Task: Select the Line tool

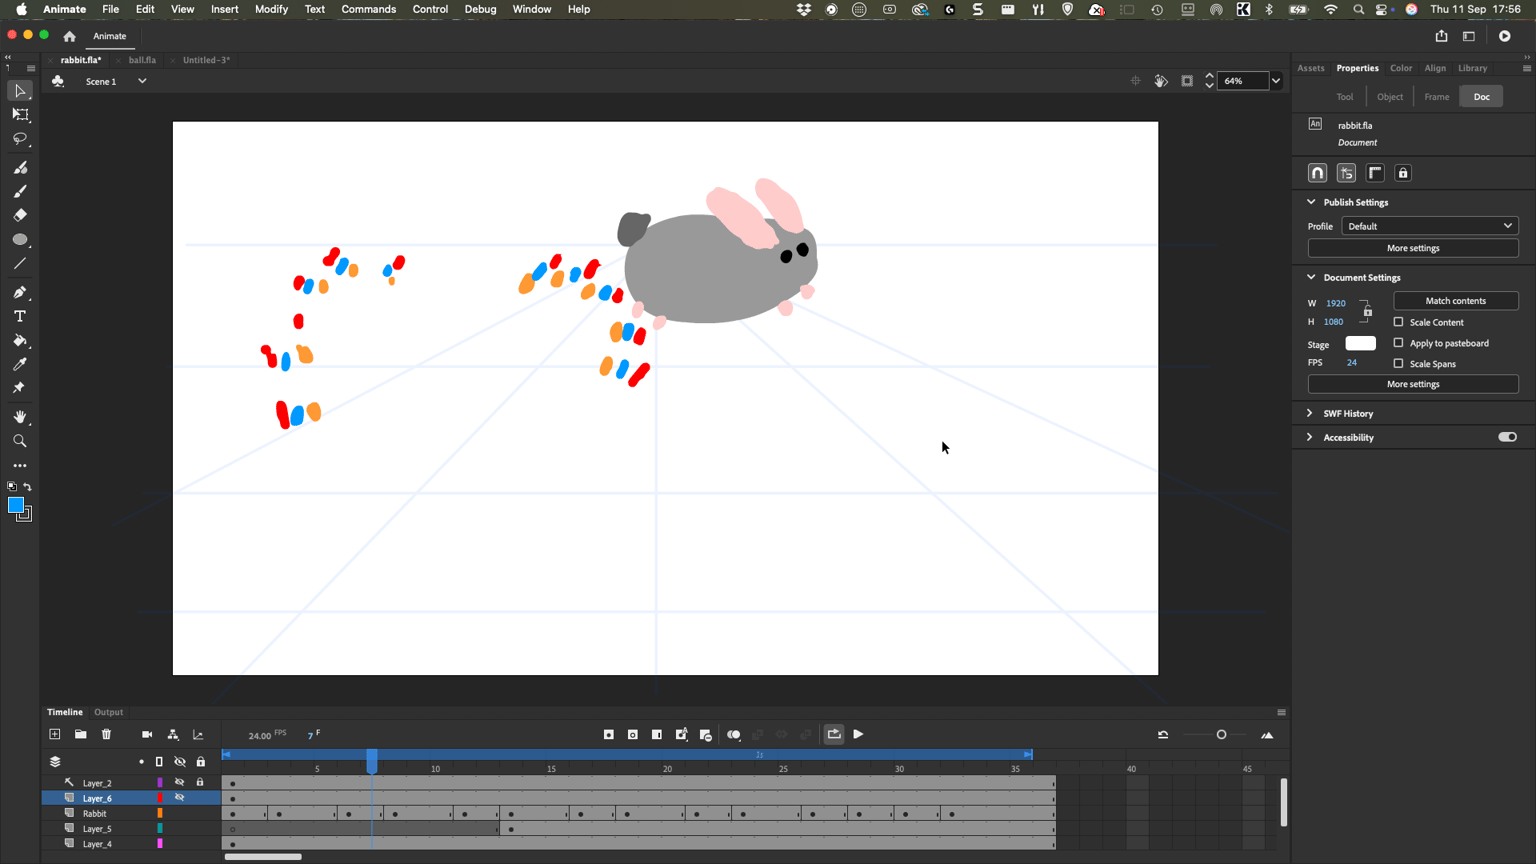Action: pyautogui.click(x=20, y=264)
